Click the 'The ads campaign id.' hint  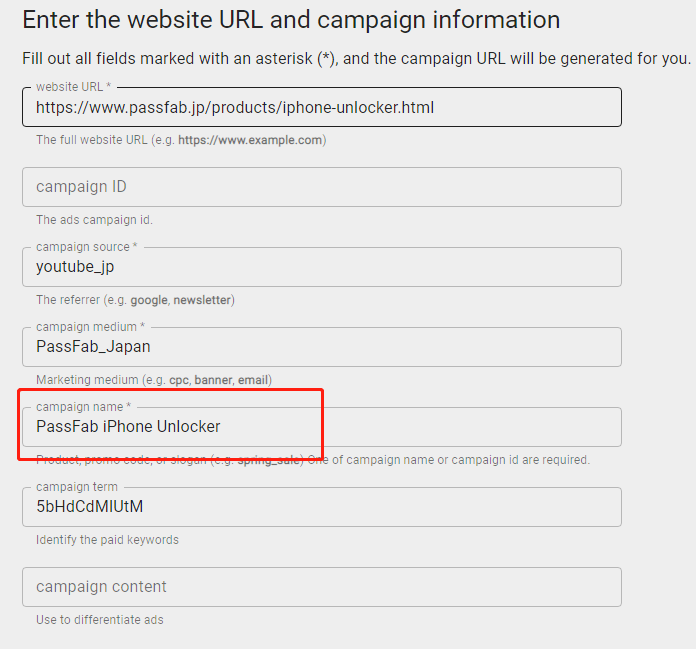pos(94,220)
